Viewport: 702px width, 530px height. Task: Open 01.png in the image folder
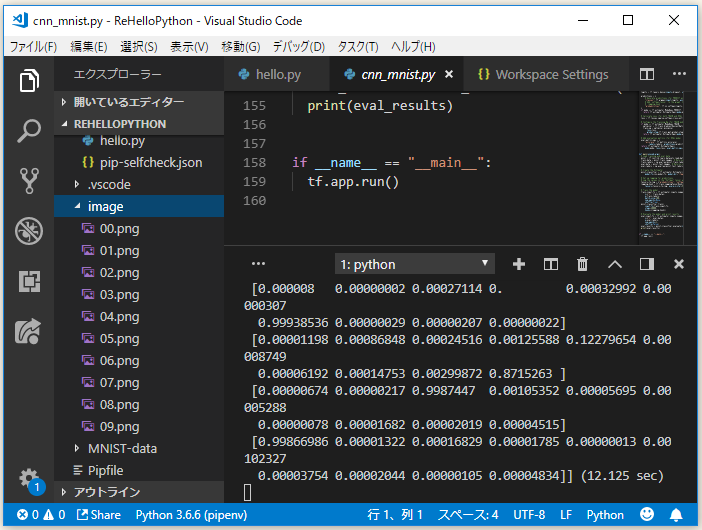click(139, 251)
